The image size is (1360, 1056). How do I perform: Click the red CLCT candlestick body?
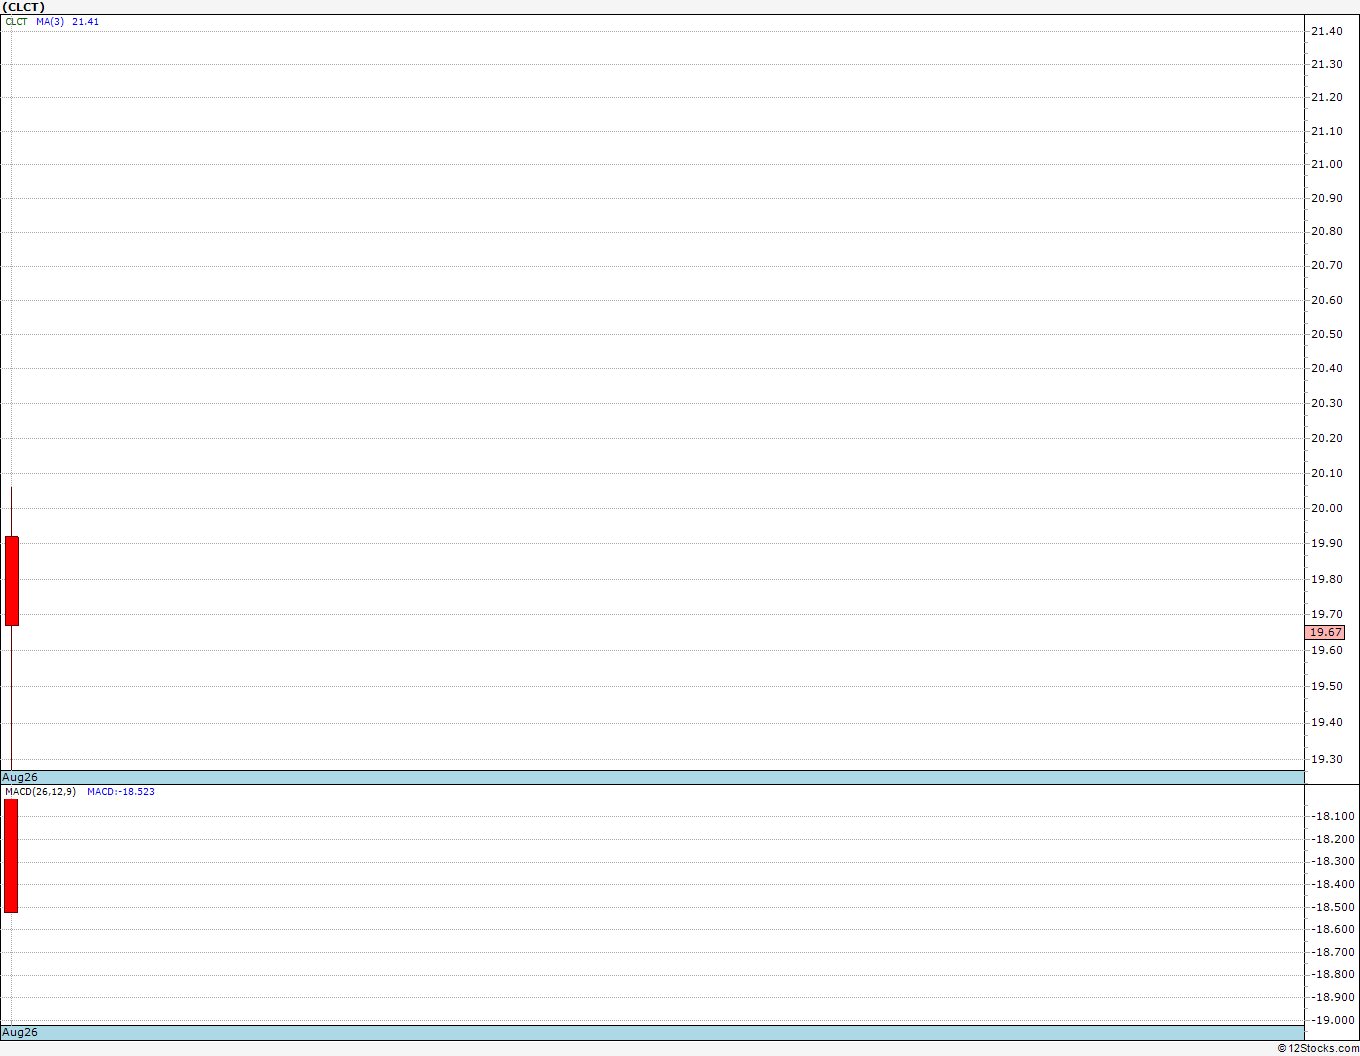click(12, 581)
